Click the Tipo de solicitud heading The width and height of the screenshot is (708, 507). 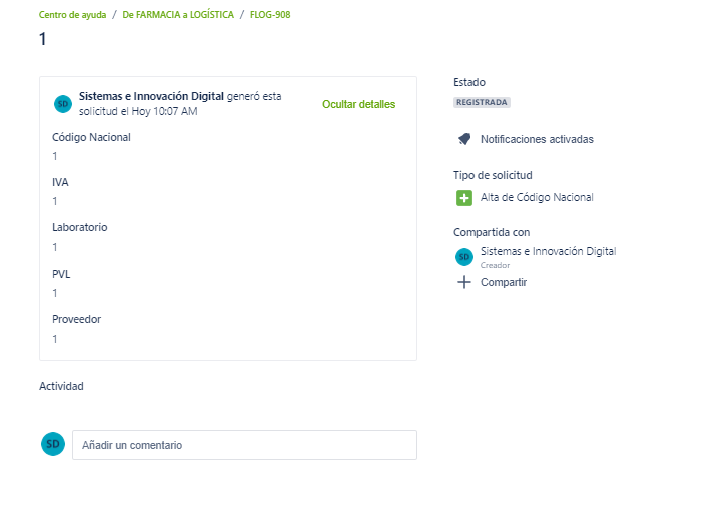[x=493, y=175]
